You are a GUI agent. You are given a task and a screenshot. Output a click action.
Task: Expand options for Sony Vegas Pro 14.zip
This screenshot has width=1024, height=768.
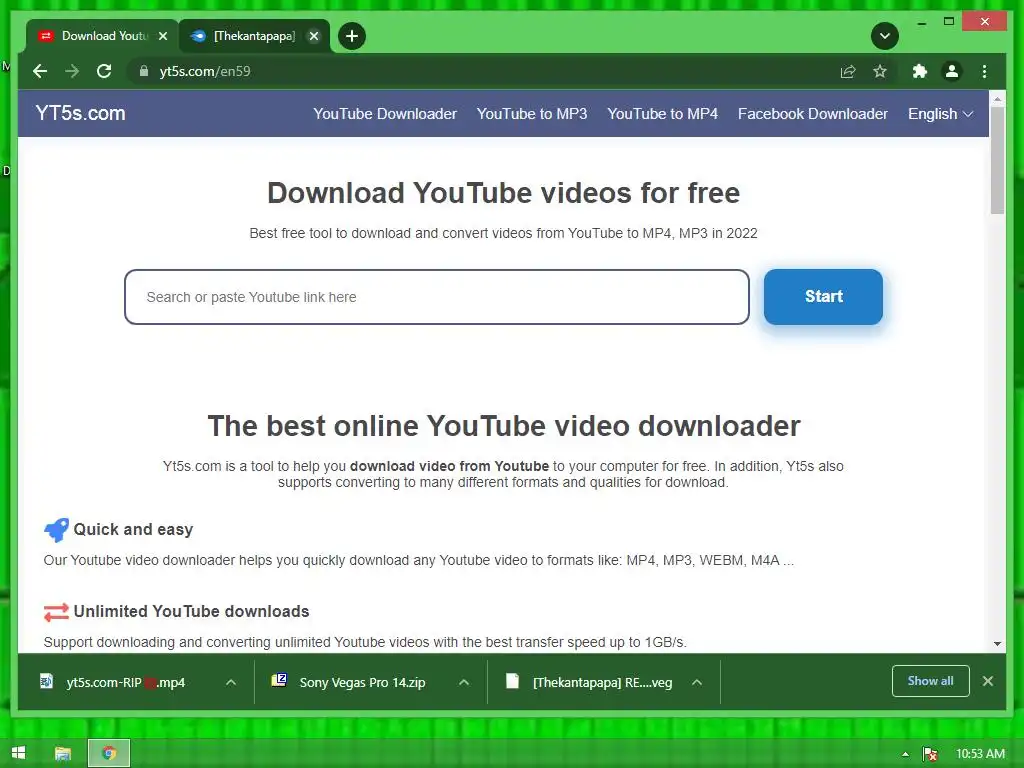click(x=464, y=682)
